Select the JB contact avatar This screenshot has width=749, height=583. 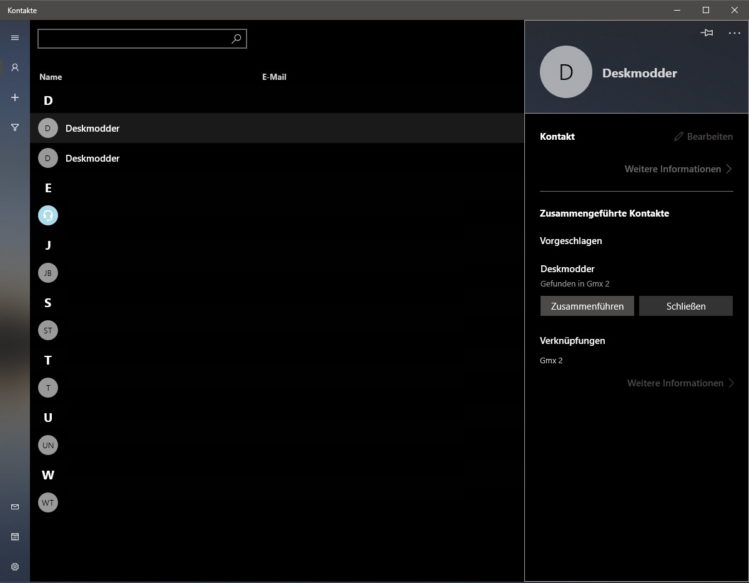click(x=48, y=273)
